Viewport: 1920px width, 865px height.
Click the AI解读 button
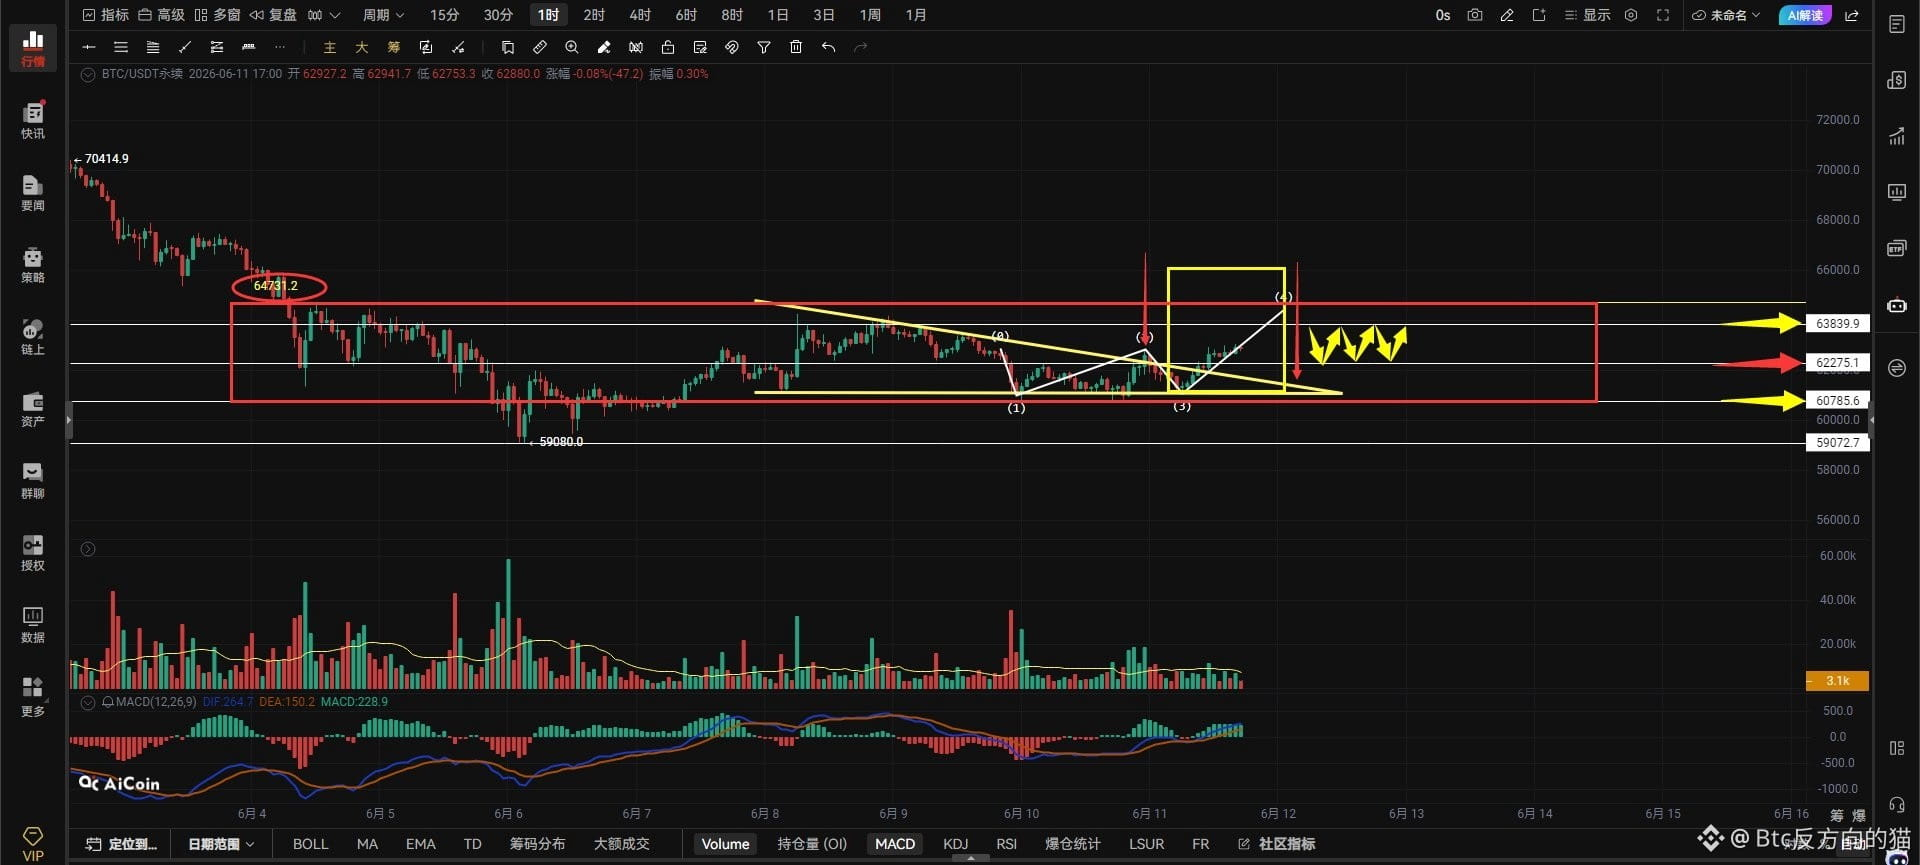tap(1805, 15)
